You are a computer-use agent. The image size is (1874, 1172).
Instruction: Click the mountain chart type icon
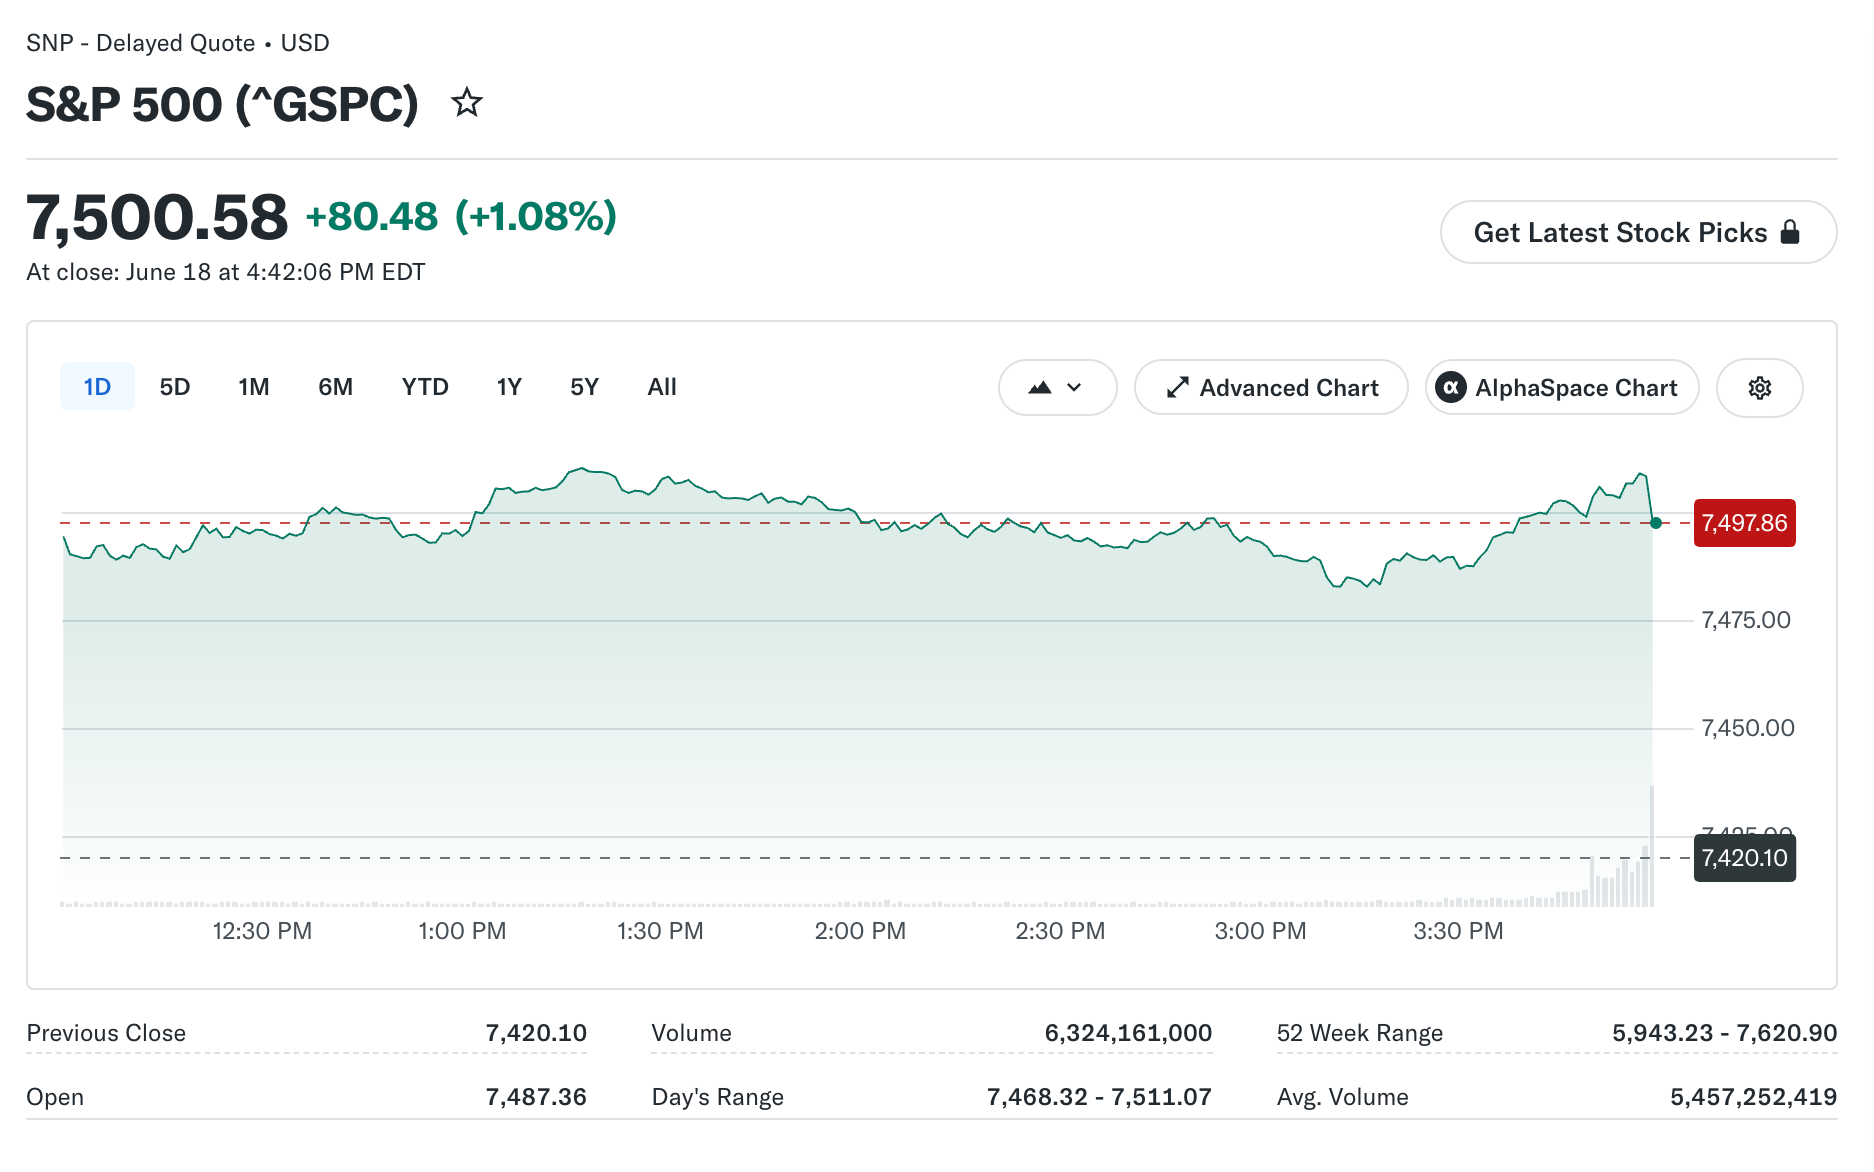click(1040, 388)
